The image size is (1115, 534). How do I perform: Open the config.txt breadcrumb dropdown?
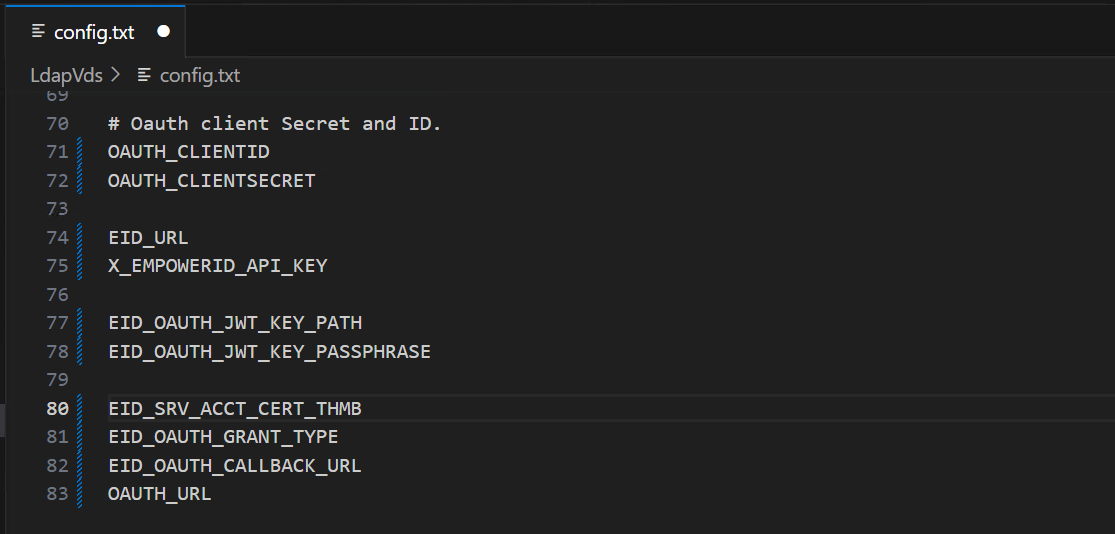(x=199, y=75)
